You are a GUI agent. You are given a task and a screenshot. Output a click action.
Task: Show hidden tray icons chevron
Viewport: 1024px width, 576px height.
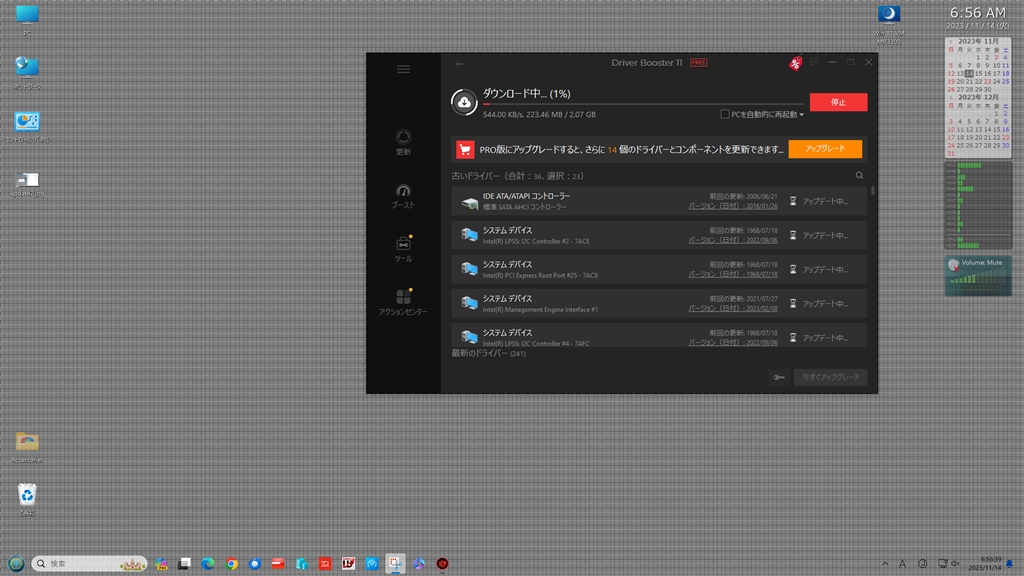(x=885, y=564)
